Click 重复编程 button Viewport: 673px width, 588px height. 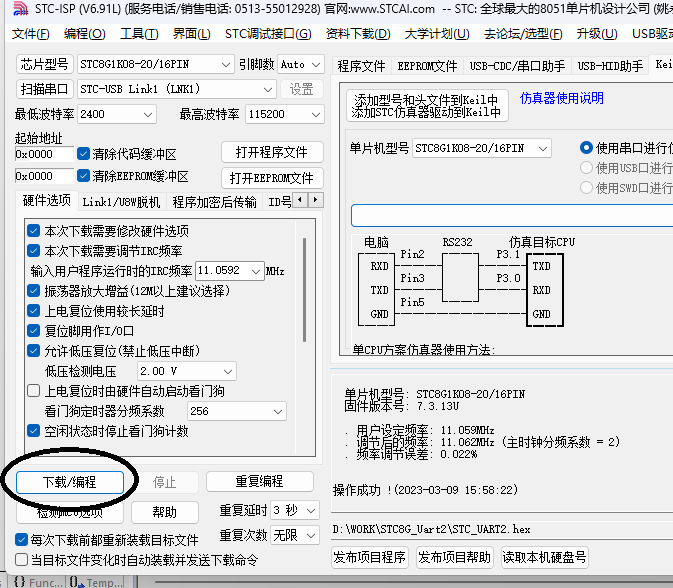[260, 481]
